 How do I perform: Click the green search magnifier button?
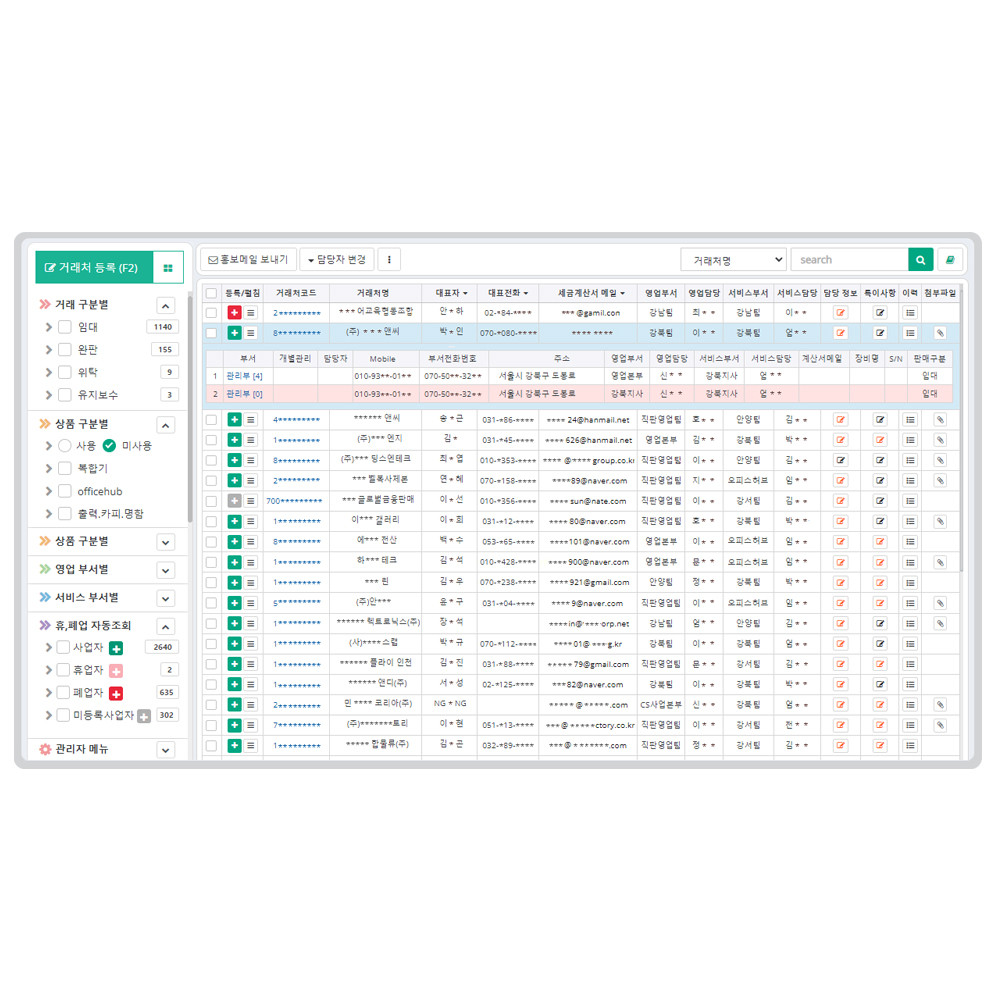(920, 260)
